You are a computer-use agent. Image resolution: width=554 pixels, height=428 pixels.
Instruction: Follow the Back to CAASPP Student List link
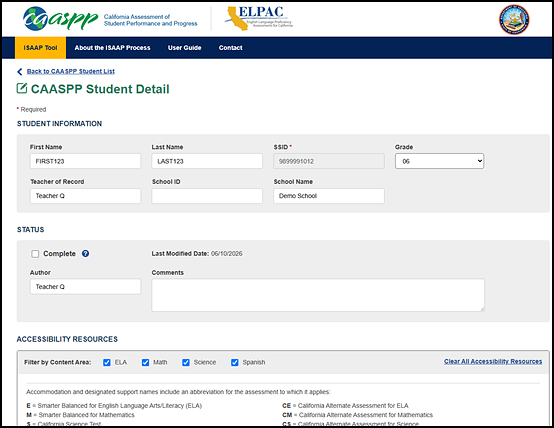click(71, 71)
